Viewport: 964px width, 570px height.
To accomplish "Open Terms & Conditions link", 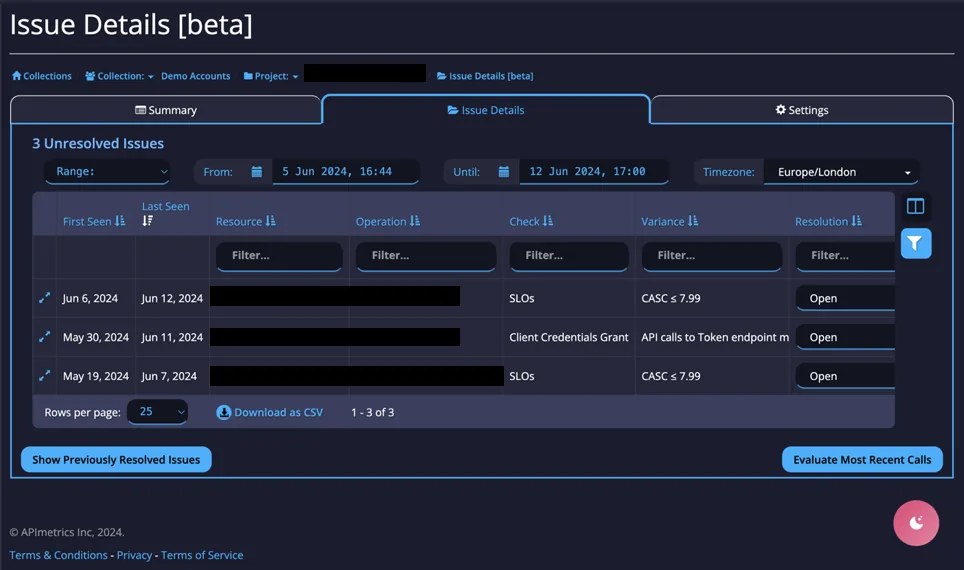I will pos(58,555).
